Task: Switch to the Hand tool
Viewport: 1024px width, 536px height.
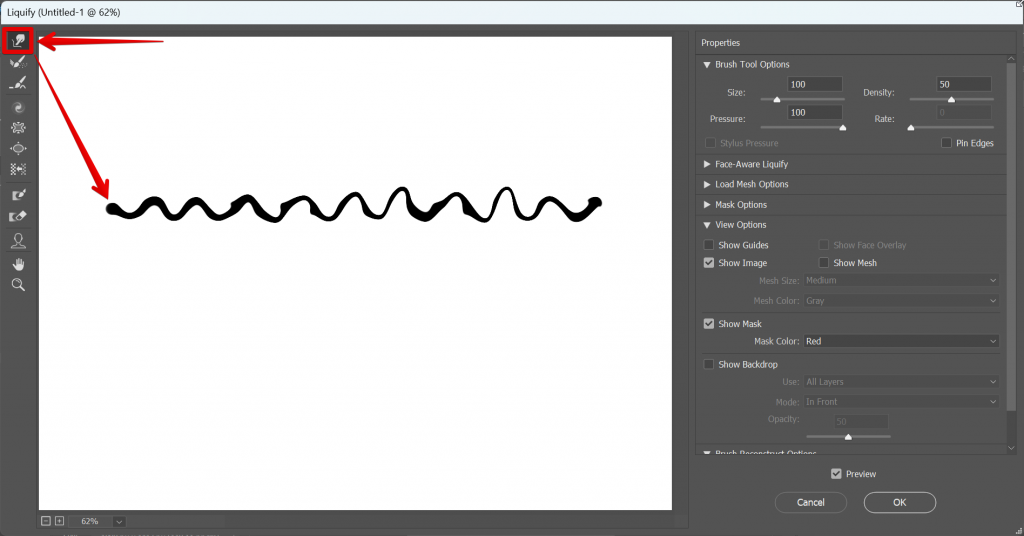Action: coord(18,264)
